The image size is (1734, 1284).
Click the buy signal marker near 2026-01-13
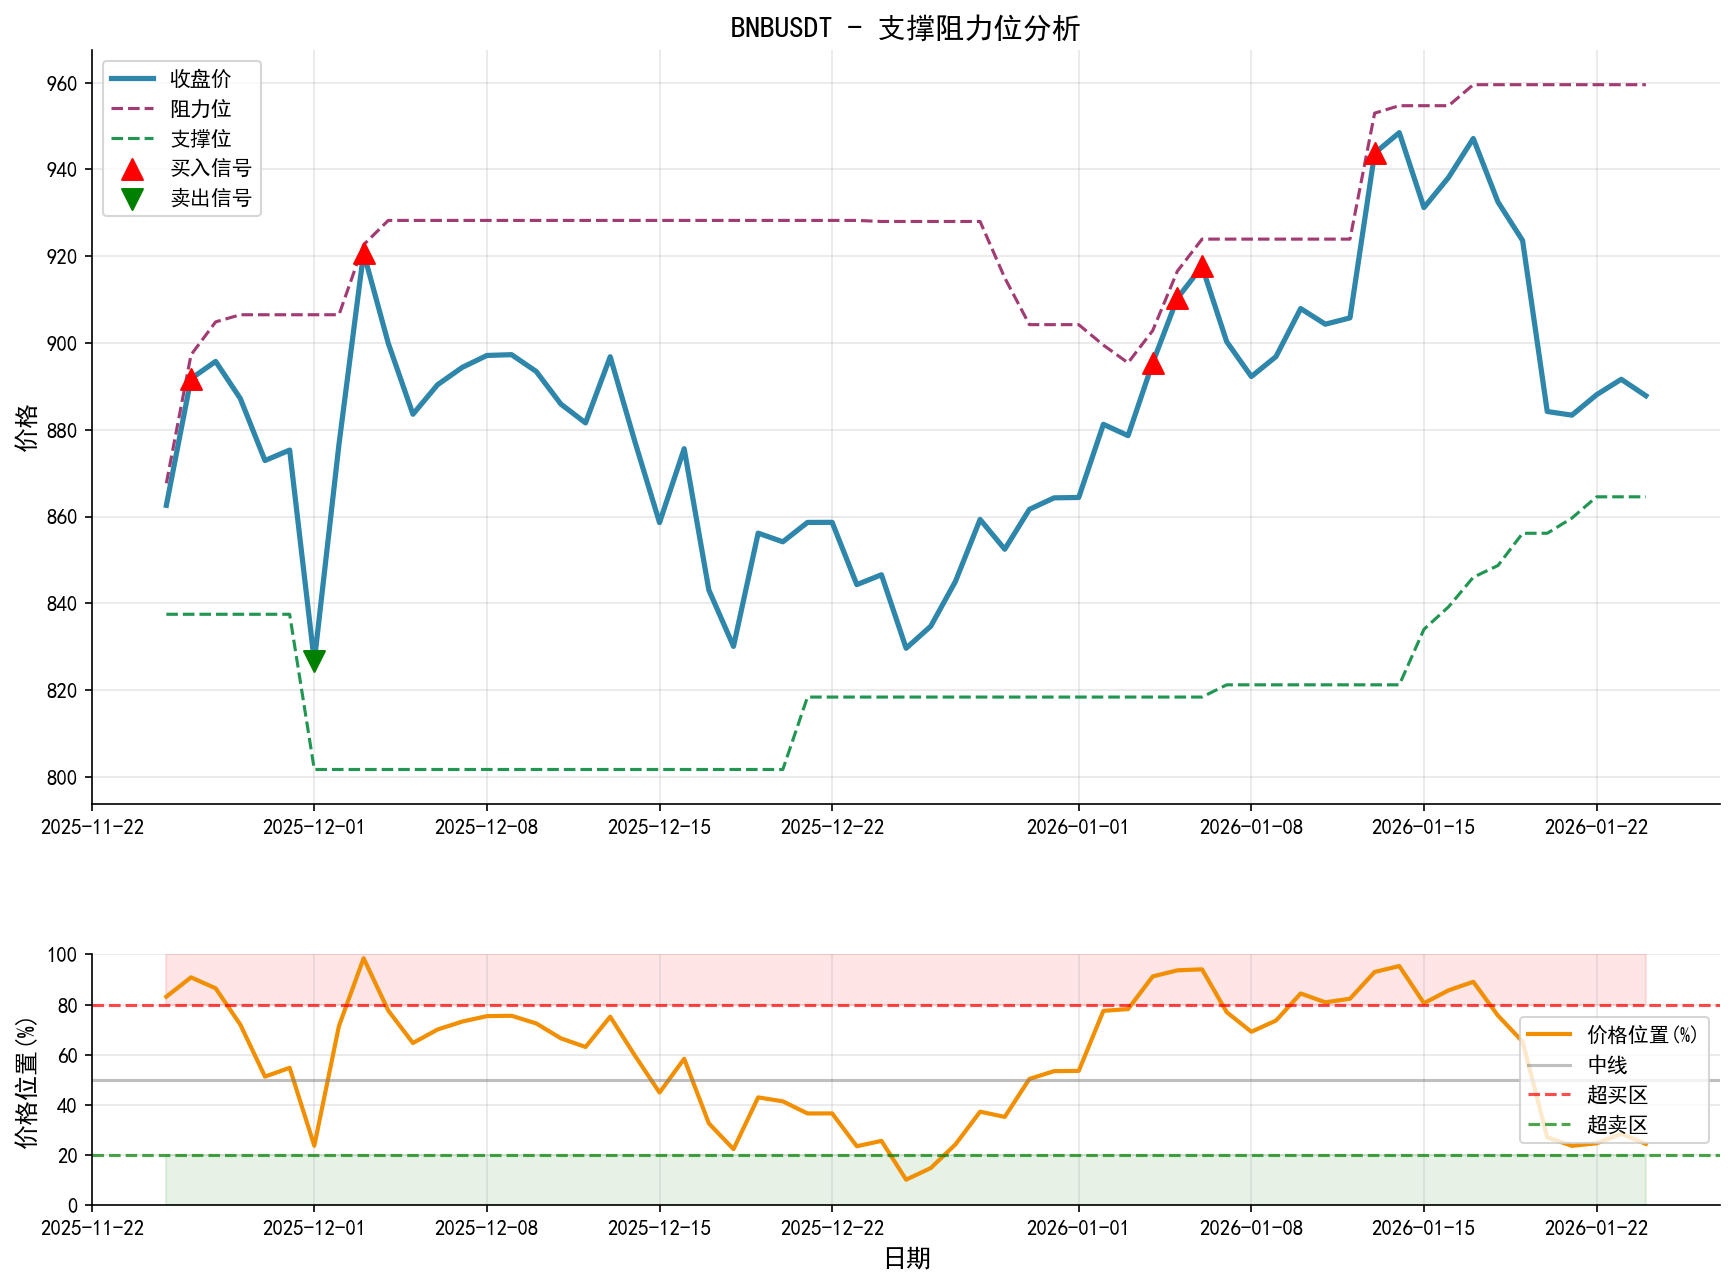1375,156
